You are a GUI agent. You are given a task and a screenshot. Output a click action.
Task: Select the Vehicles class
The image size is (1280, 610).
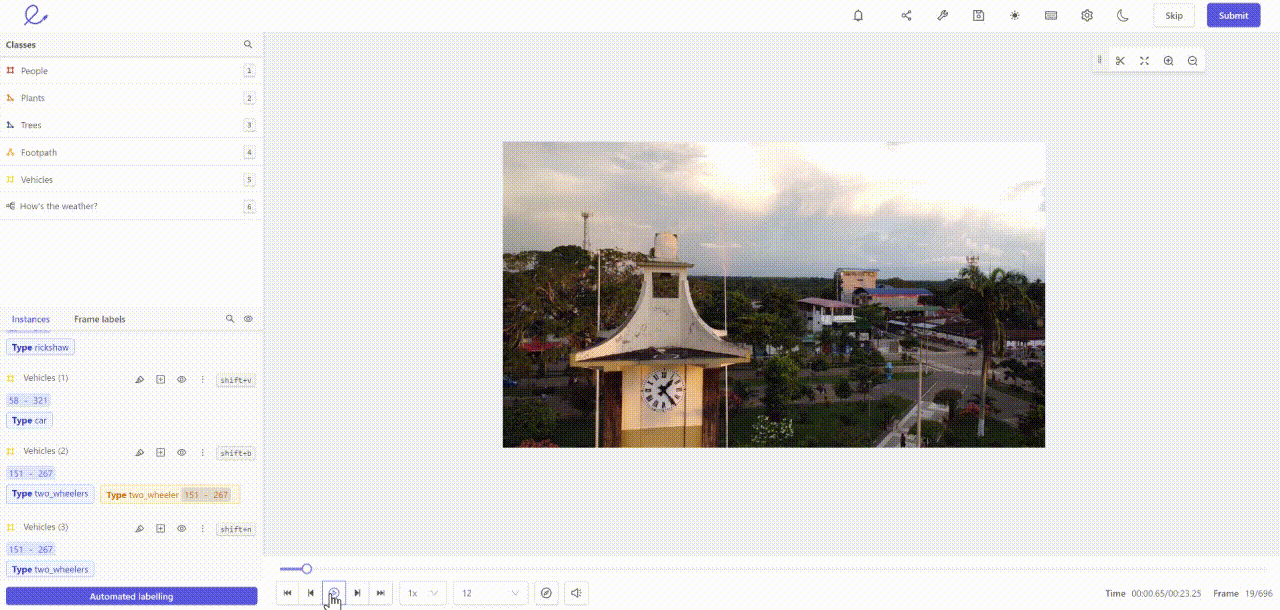click(x=131, y=179)
